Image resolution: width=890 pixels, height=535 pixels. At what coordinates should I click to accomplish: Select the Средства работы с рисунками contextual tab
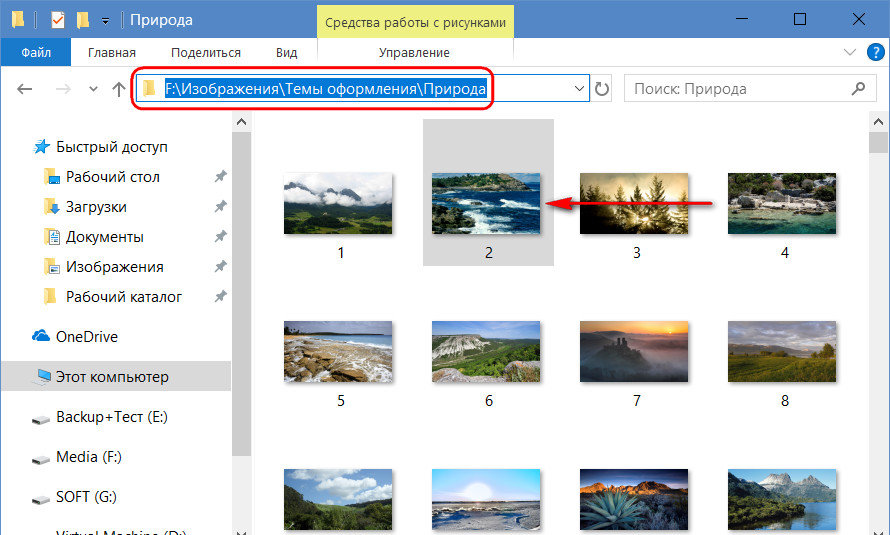coord(415,22)
